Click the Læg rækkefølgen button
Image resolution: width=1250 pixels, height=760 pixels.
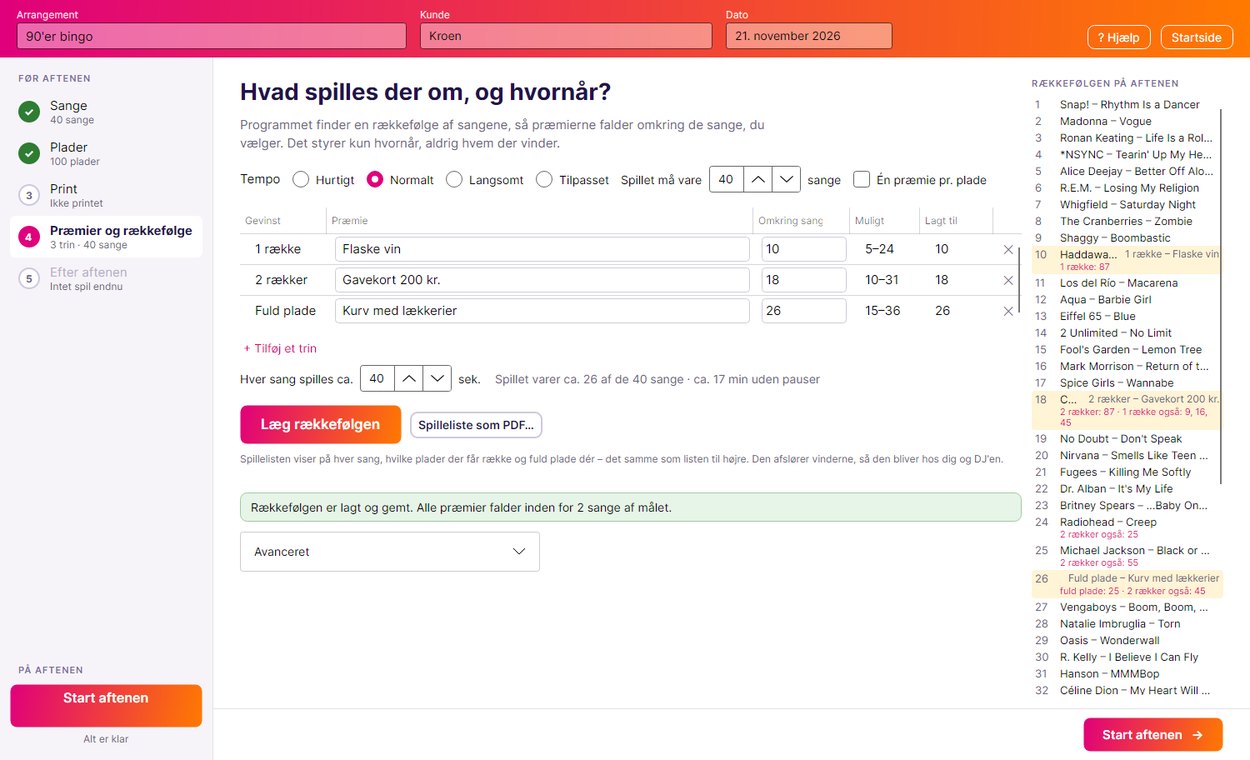(320, 424)
